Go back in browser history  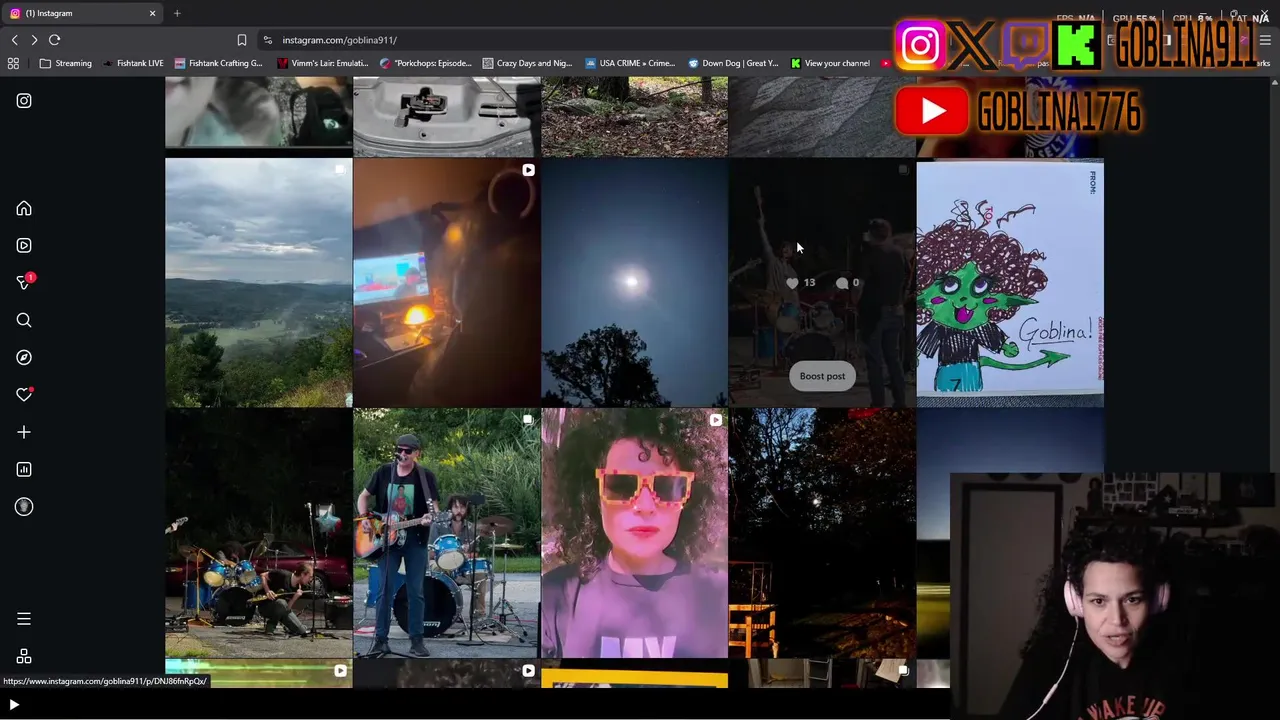pos(14,40)
